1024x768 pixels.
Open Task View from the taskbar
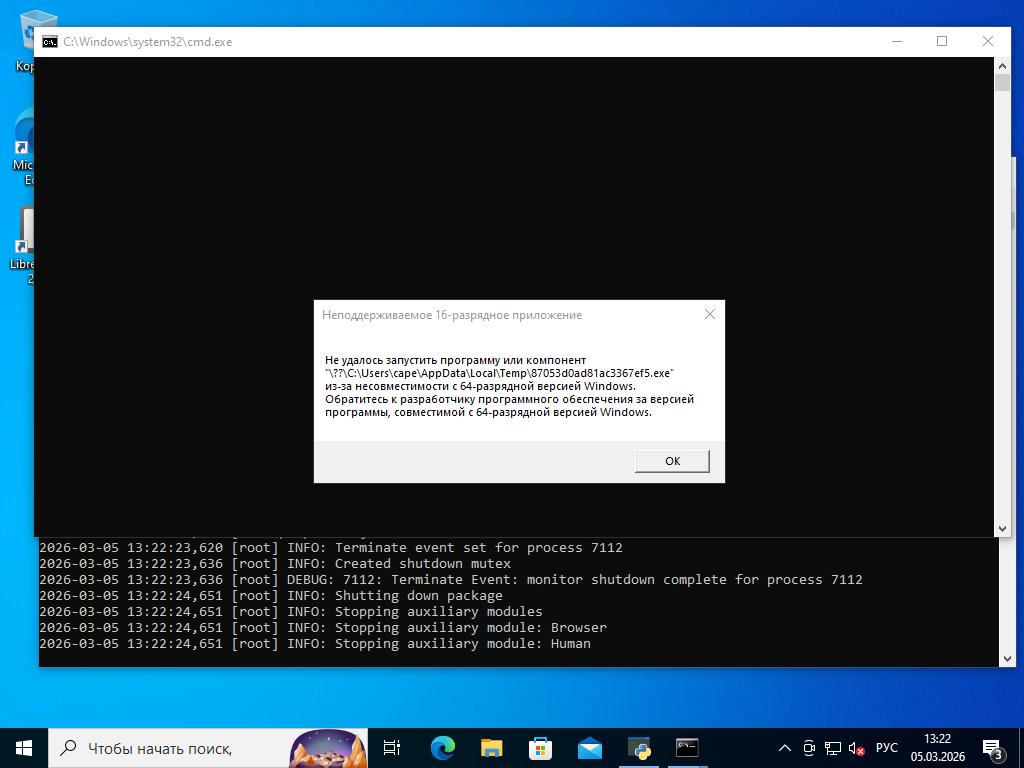click(x=392, y=748)
